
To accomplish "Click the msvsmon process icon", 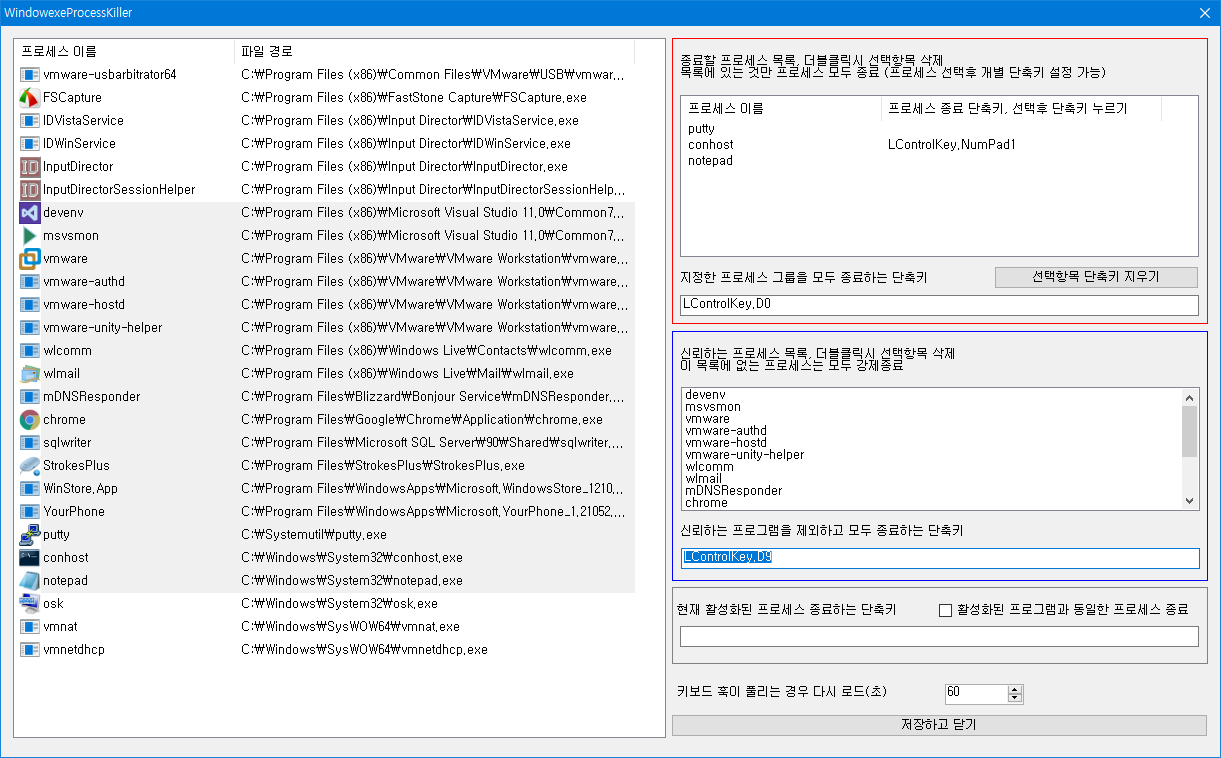I will [x=29, y=236].
